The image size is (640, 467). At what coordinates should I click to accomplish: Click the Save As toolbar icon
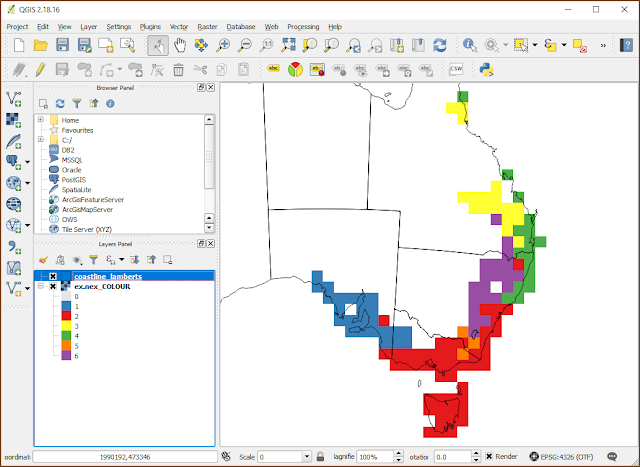[x=84, y=44]
